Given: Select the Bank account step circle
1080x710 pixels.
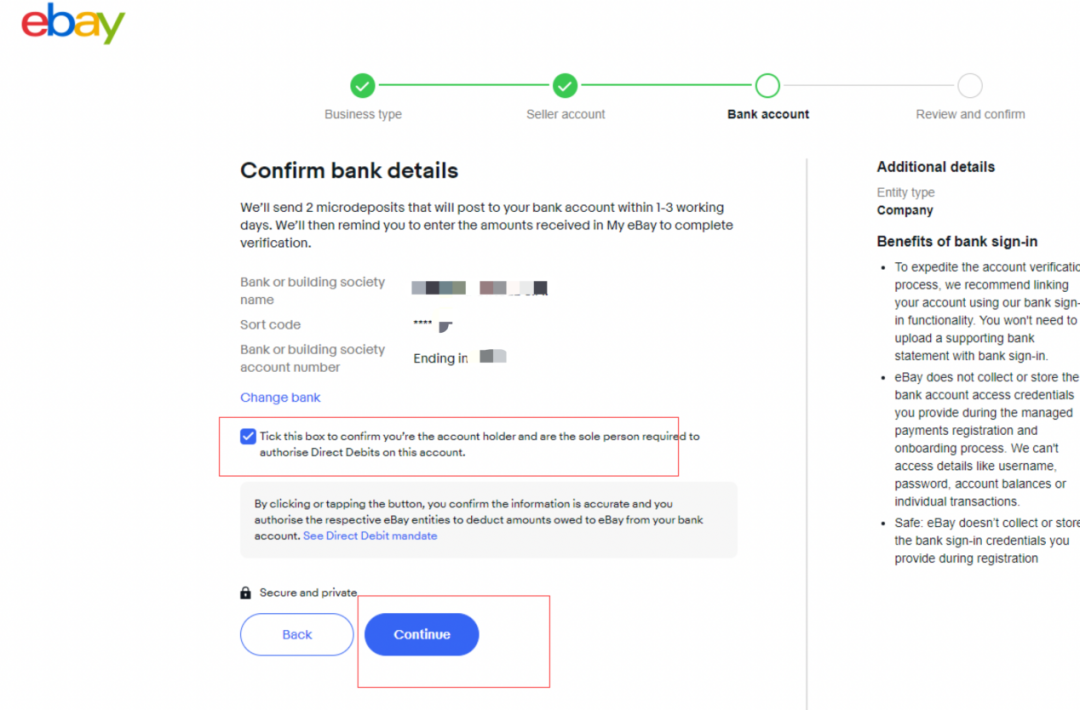Looking at the screenshot, I should (x=767, y=86).
